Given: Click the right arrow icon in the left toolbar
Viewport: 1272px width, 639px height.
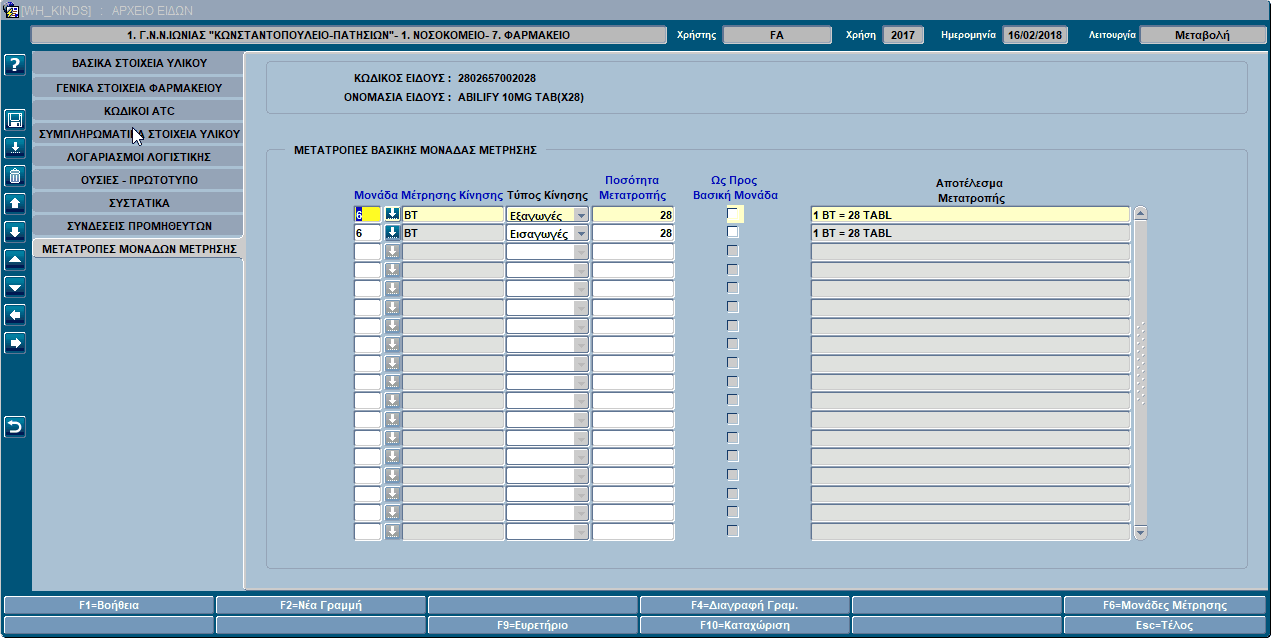Looking at the screenshot, I should 15,343.
